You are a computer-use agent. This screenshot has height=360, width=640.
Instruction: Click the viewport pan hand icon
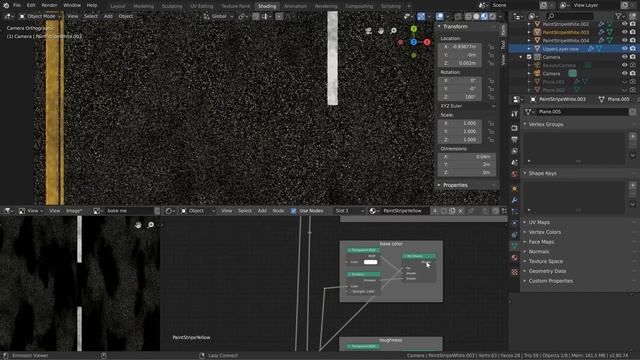(381, 31)
